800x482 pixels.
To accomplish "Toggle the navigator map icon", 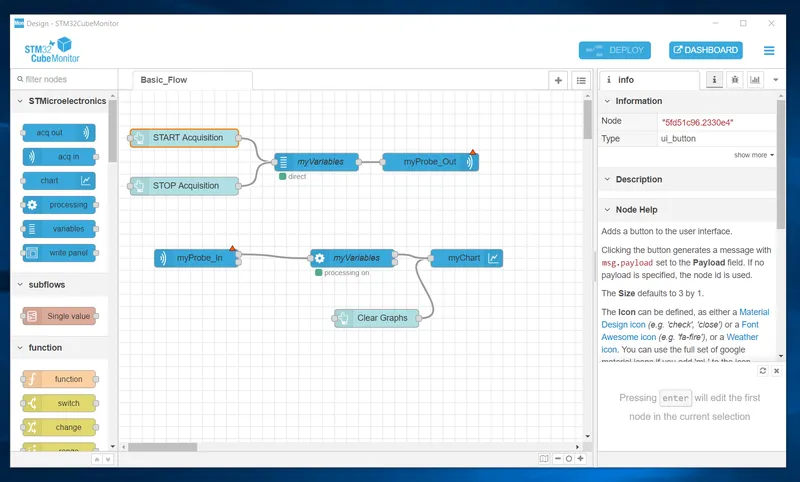I will click(x=544, y=459).
